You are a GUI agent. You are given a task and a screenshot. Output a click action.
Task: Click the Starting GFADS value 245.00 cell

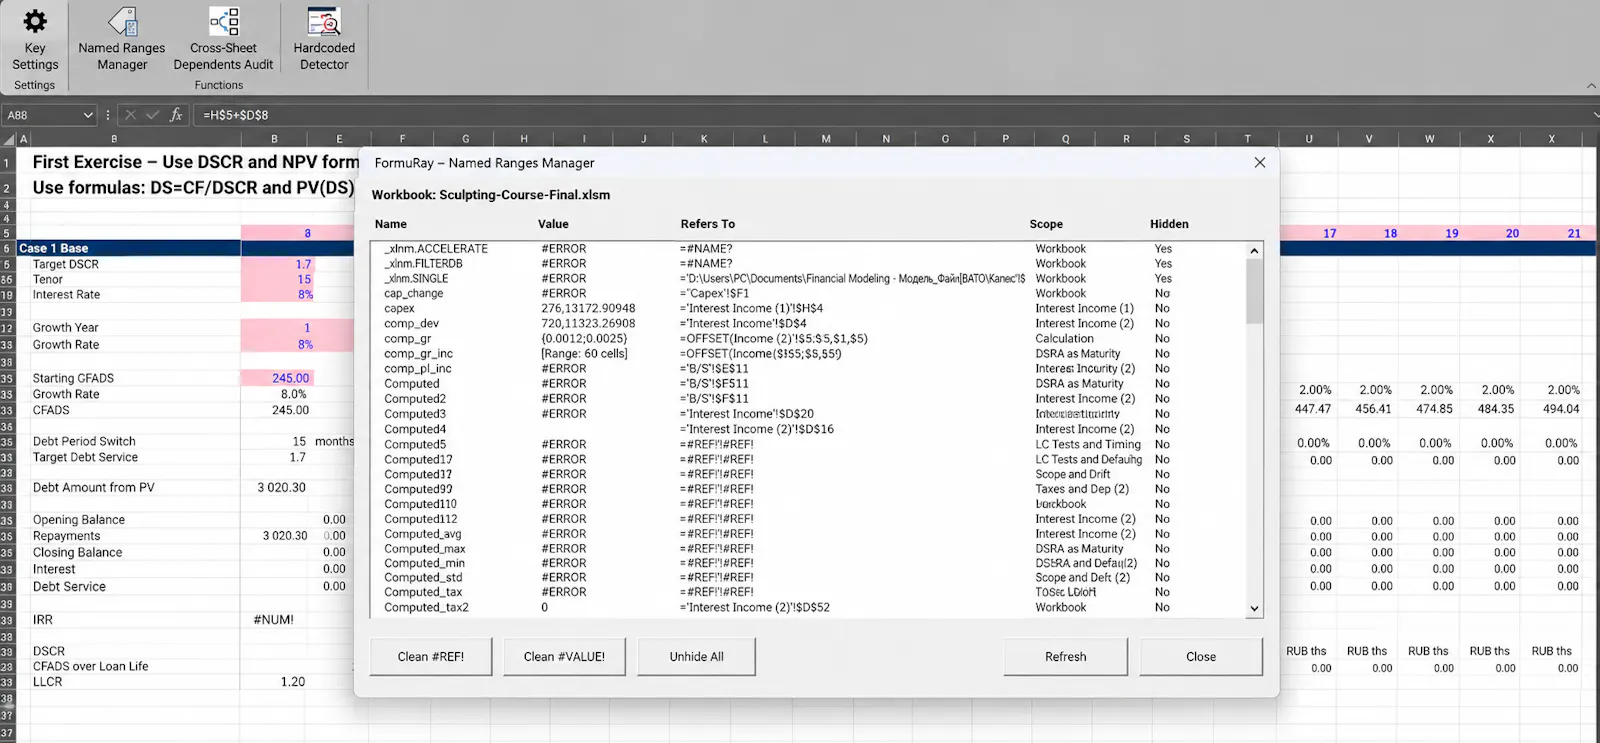coord(277,379)
